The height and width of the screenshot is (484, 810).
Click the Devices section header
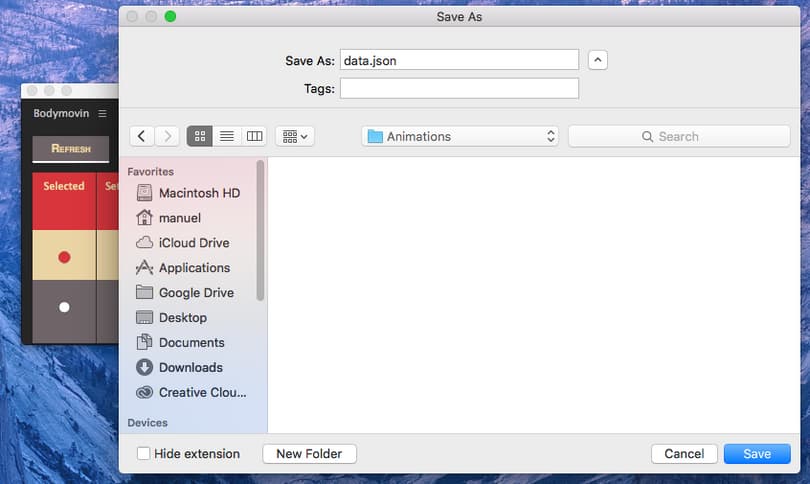click(x=147, y=423)
